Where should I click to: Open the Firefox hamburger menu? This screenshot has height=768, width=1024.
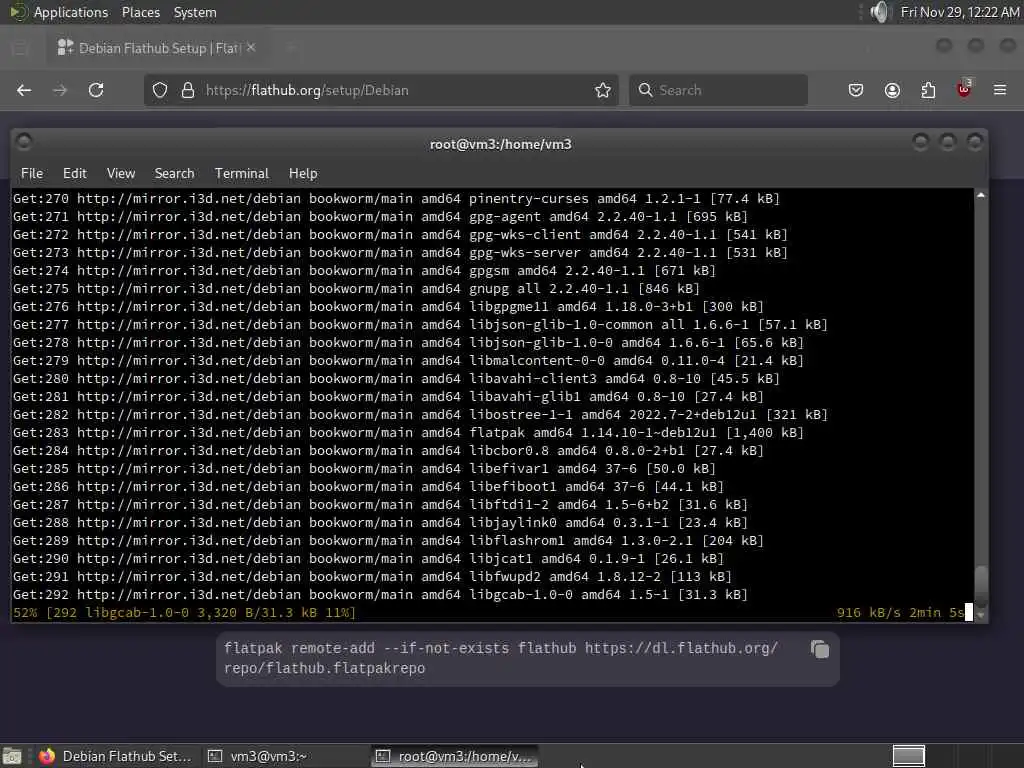(x=1000, y=90)
